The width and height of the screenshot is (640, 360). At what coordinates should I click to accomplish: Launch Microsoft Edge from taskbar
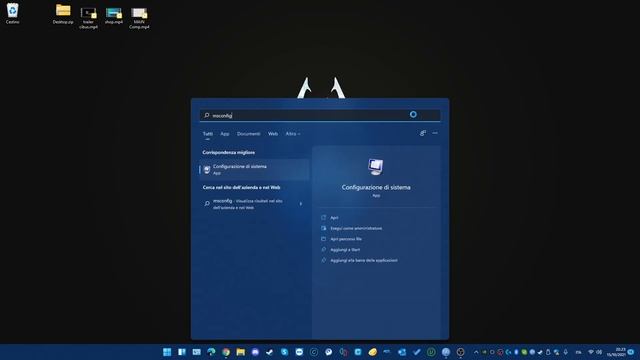211,352
